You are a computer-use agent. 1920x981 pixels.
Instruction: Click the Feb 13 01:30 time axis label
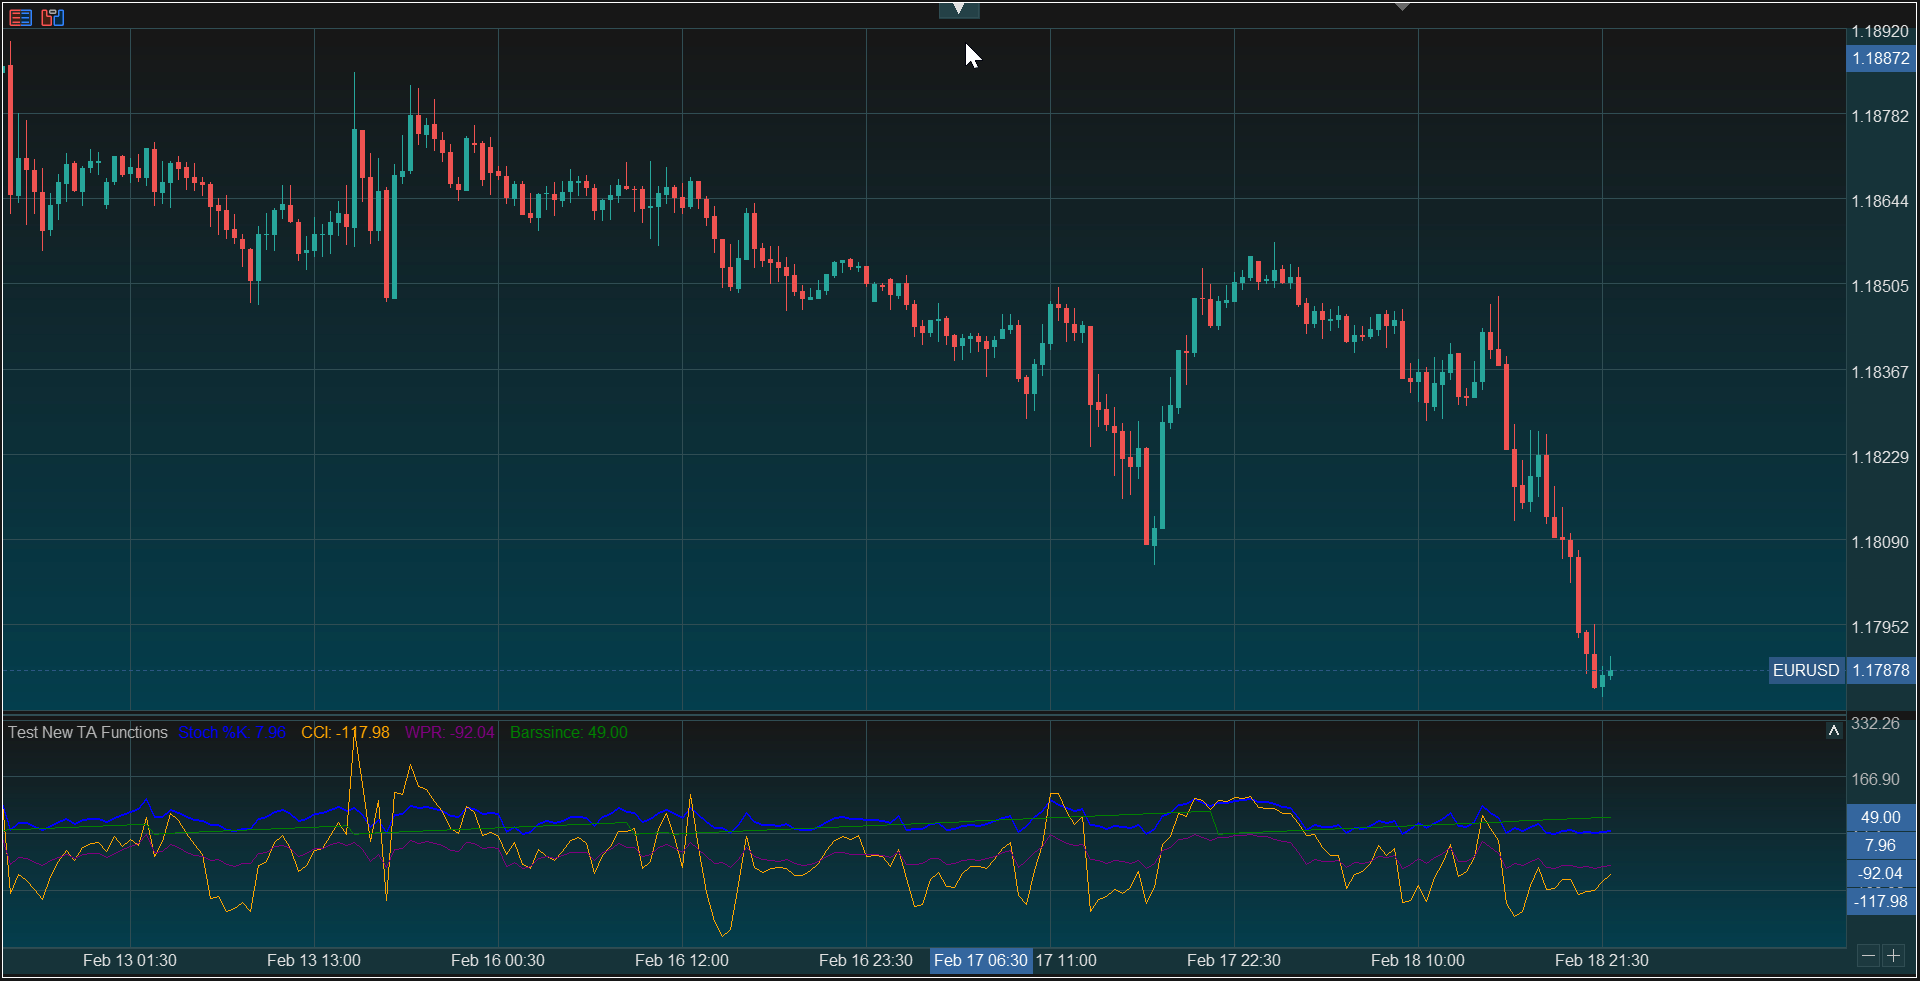point(130,960)
